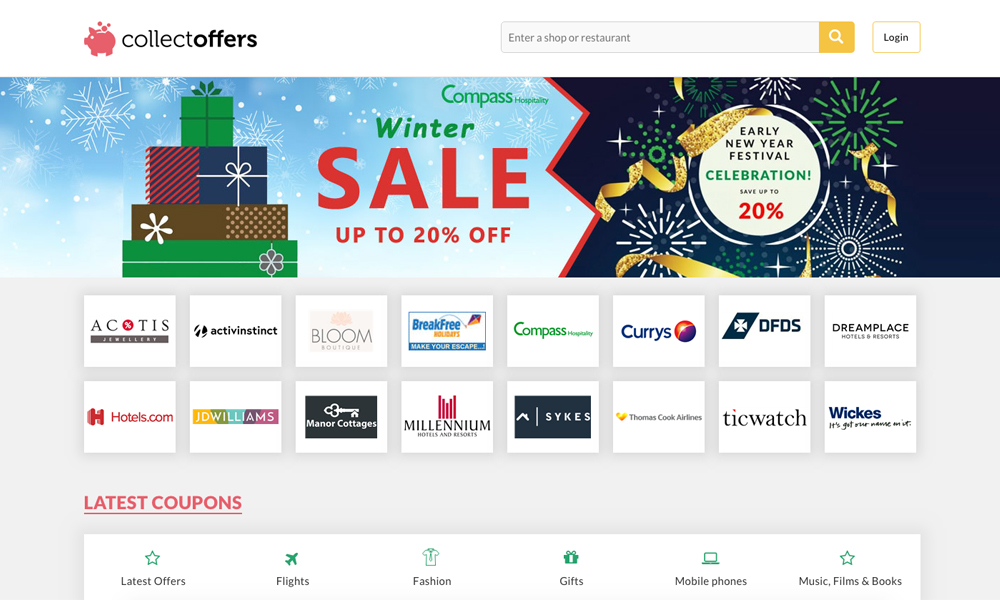
Task: Click the Login button
Action: (896, 37)
